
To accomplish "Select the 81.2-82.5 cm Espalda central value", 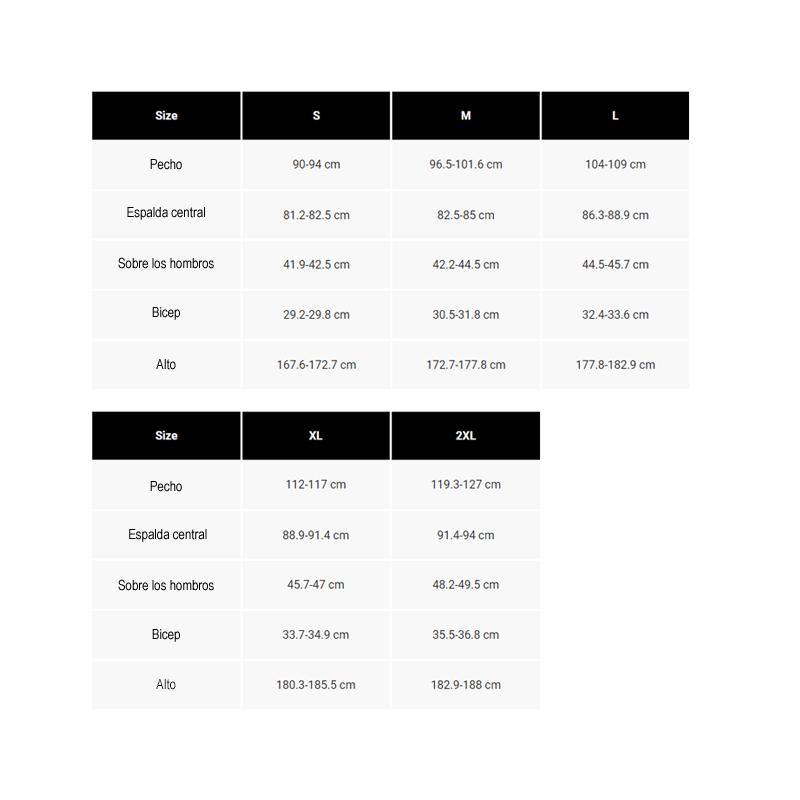I will (x=316, y=215).
